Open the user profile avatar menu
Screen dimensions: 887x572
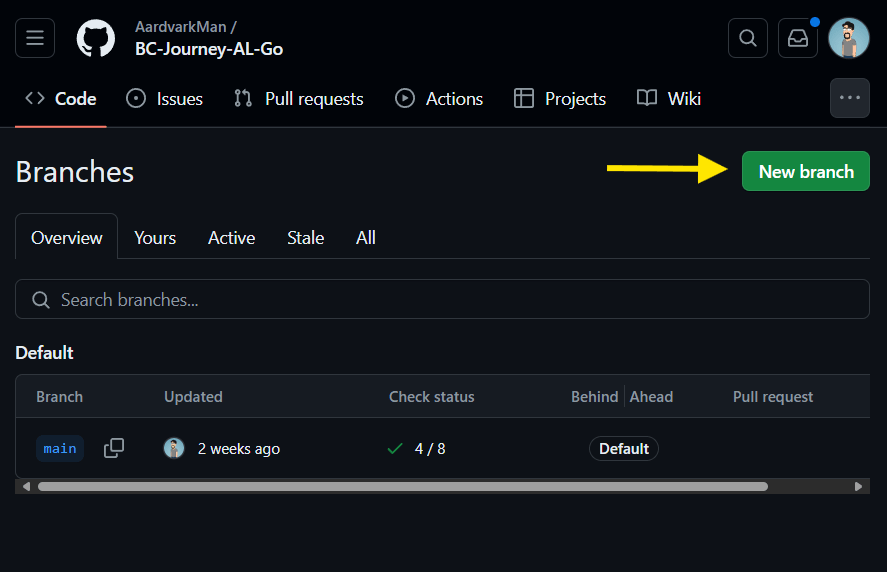coord(849,38)
